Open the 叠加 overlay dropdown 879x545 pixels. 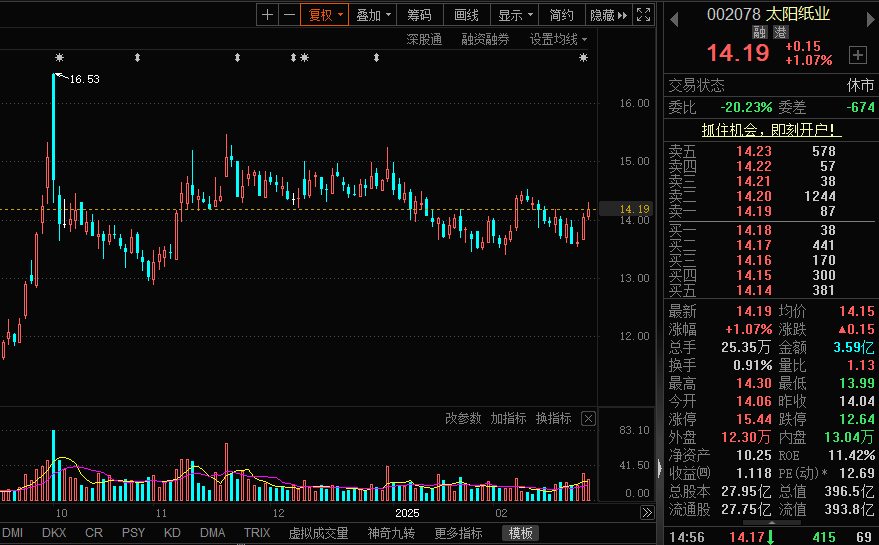coord(373,15)
